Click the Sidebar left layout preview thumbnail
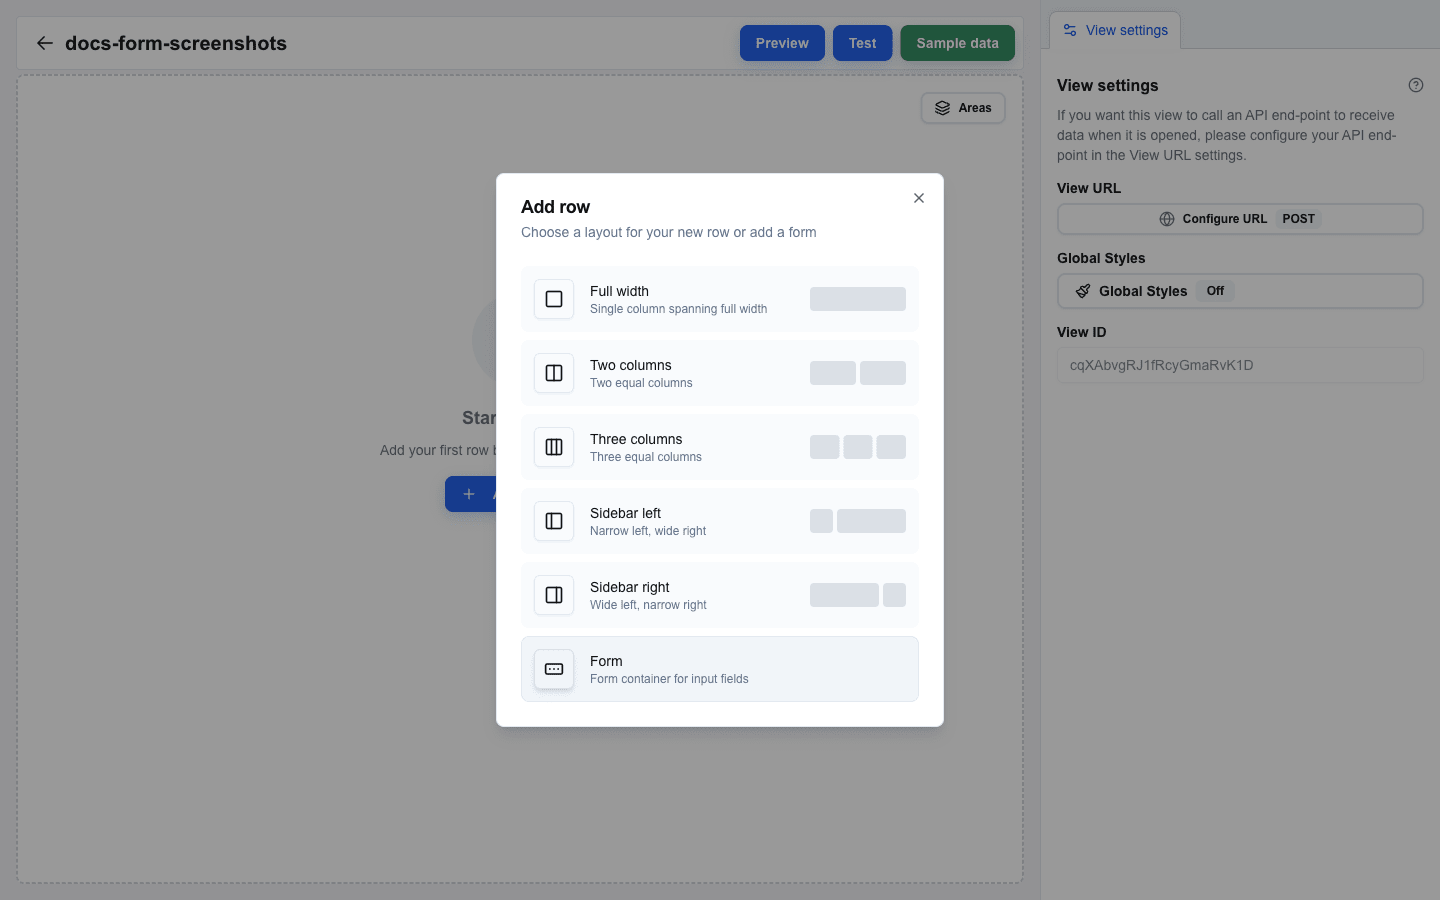The height and width of the screenshot is (900, 1440). (x=858, y=521)
